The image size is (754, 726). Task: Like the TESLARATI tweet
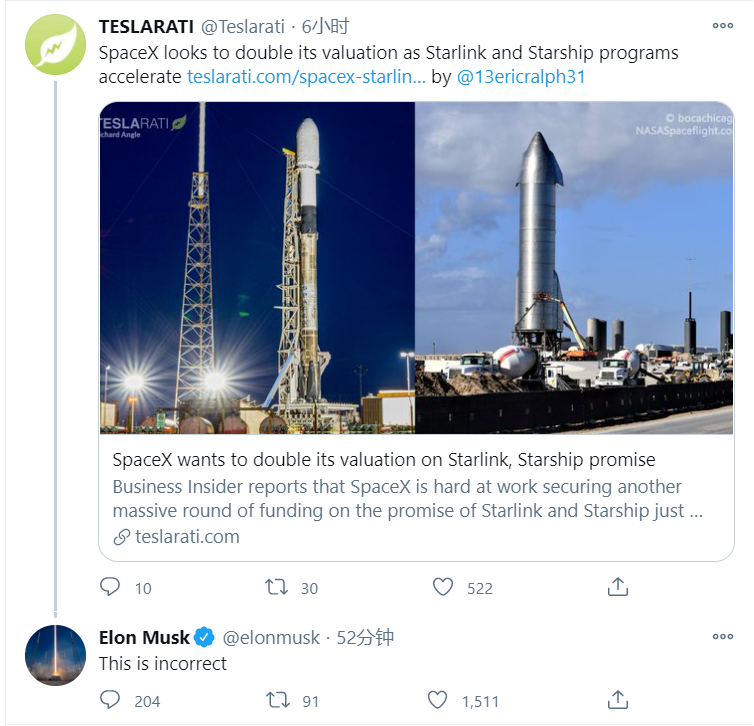[443, 587]
